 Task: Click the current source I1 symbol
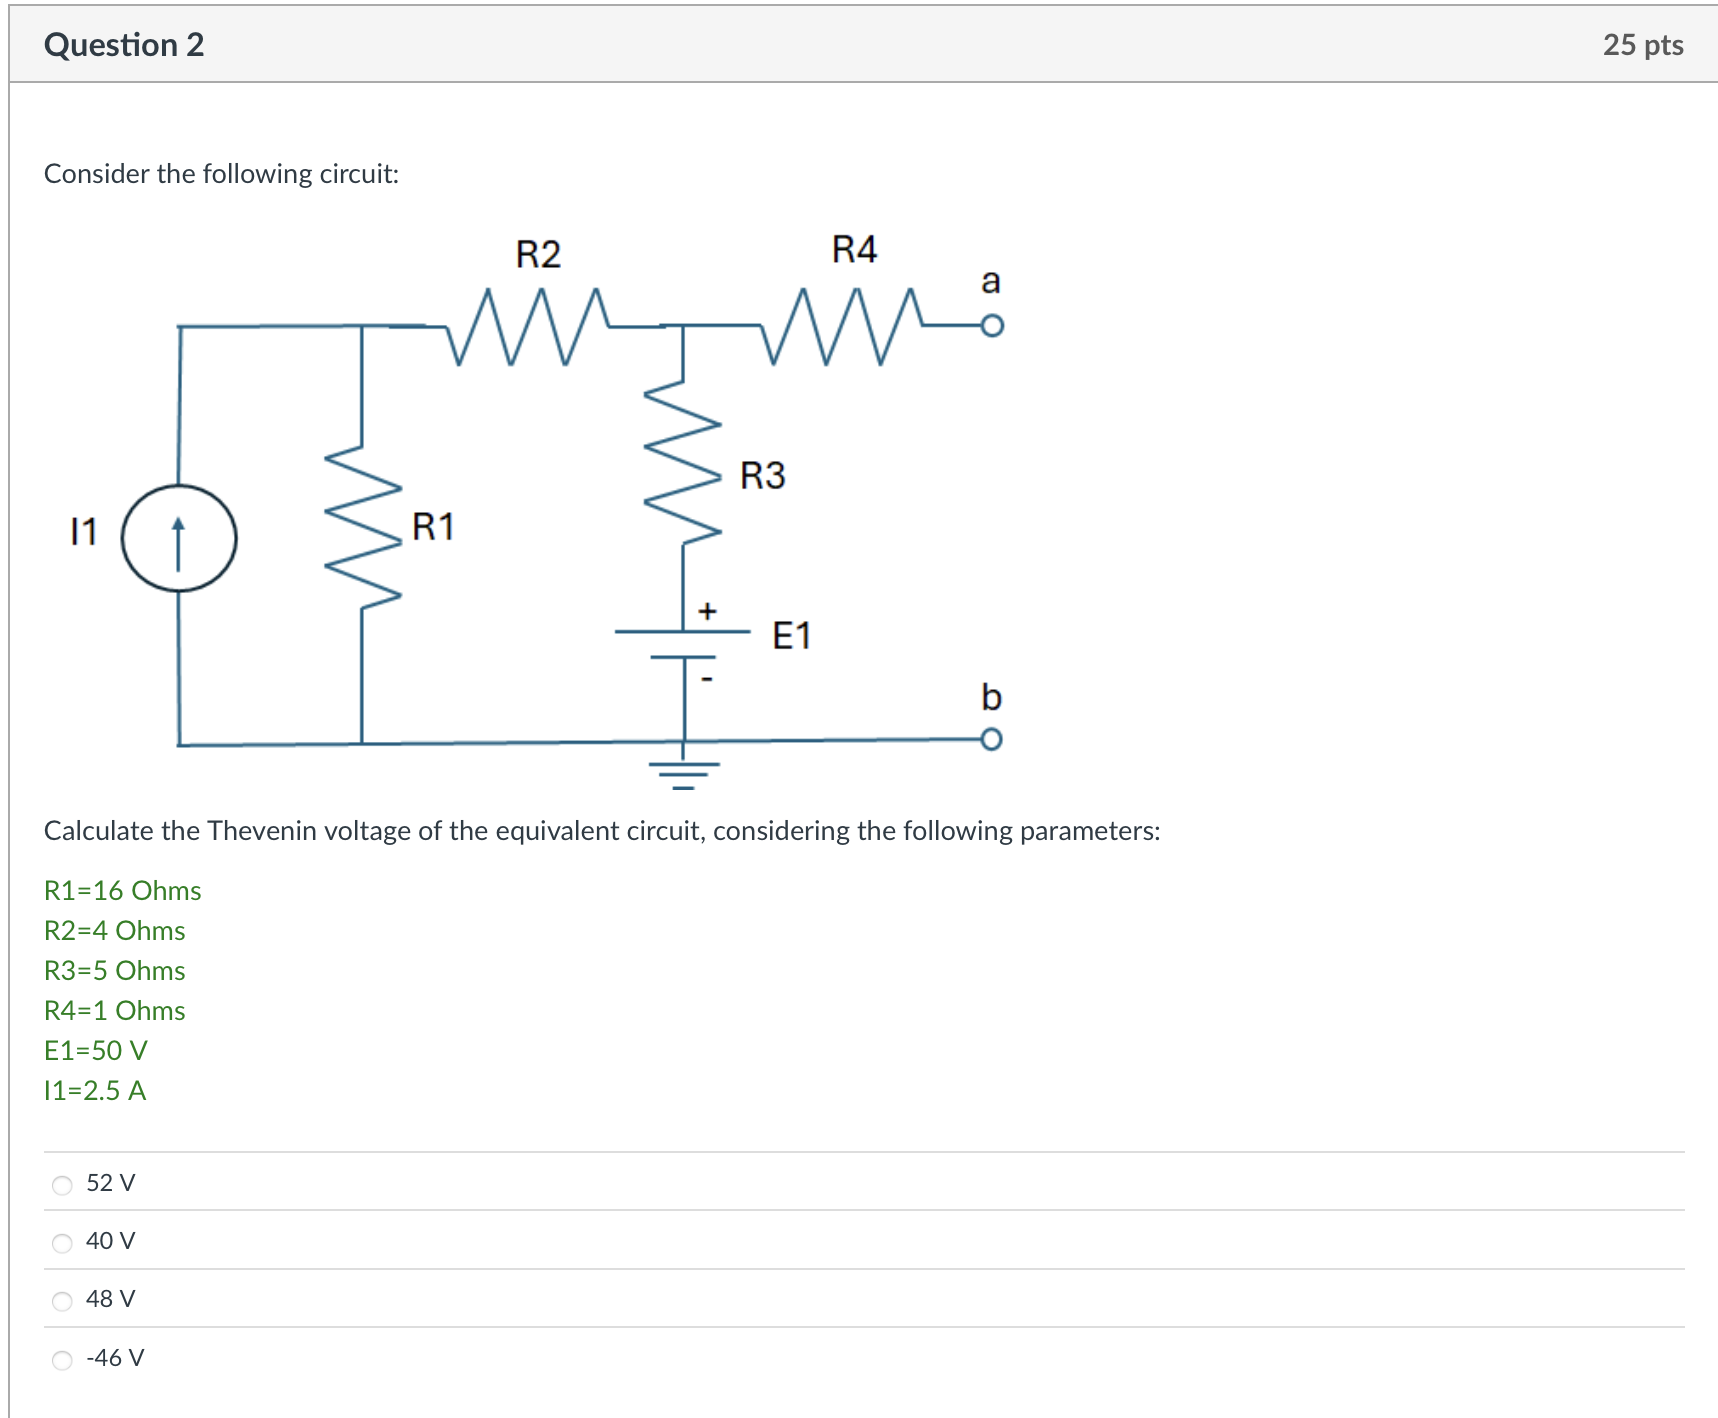click(178, 536)
